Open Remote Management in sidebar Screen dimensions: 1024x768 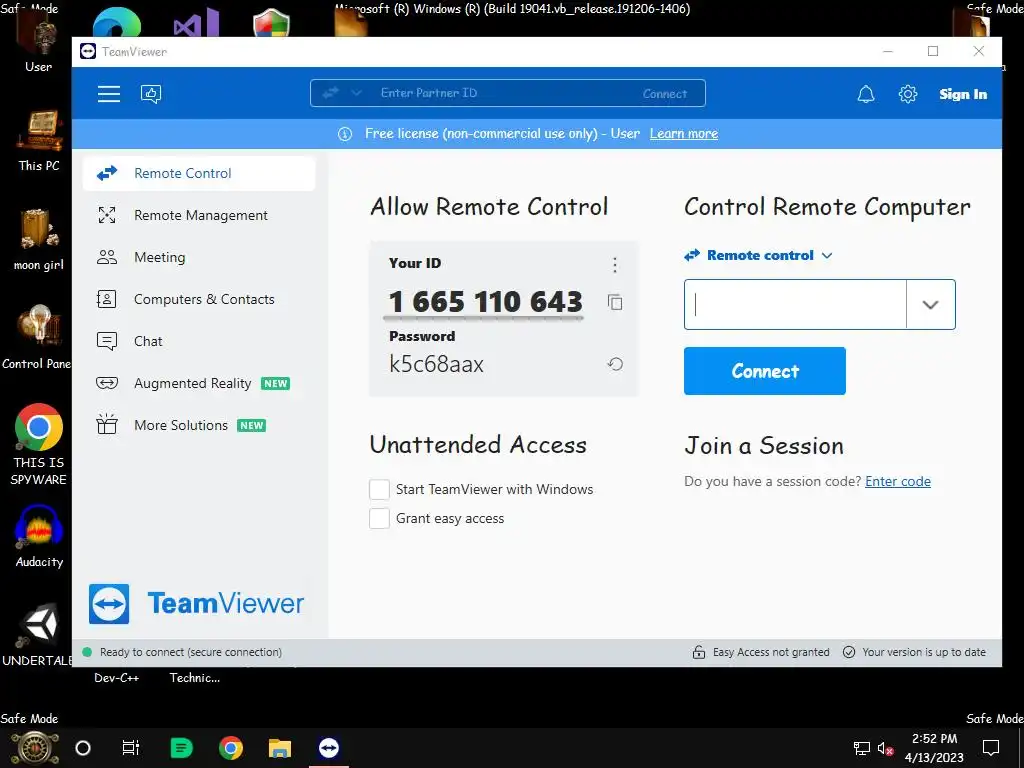pos(199,216)
